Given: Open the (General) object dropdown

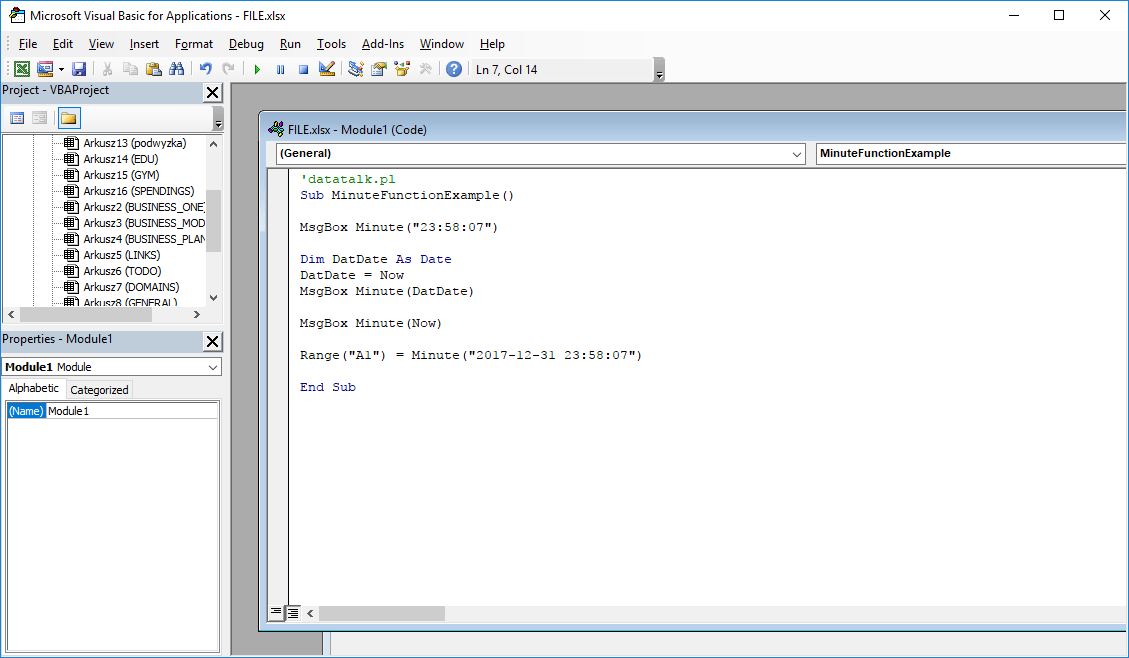Looking at the screenshot, I should pyautogui.click(x=795, y=153).
